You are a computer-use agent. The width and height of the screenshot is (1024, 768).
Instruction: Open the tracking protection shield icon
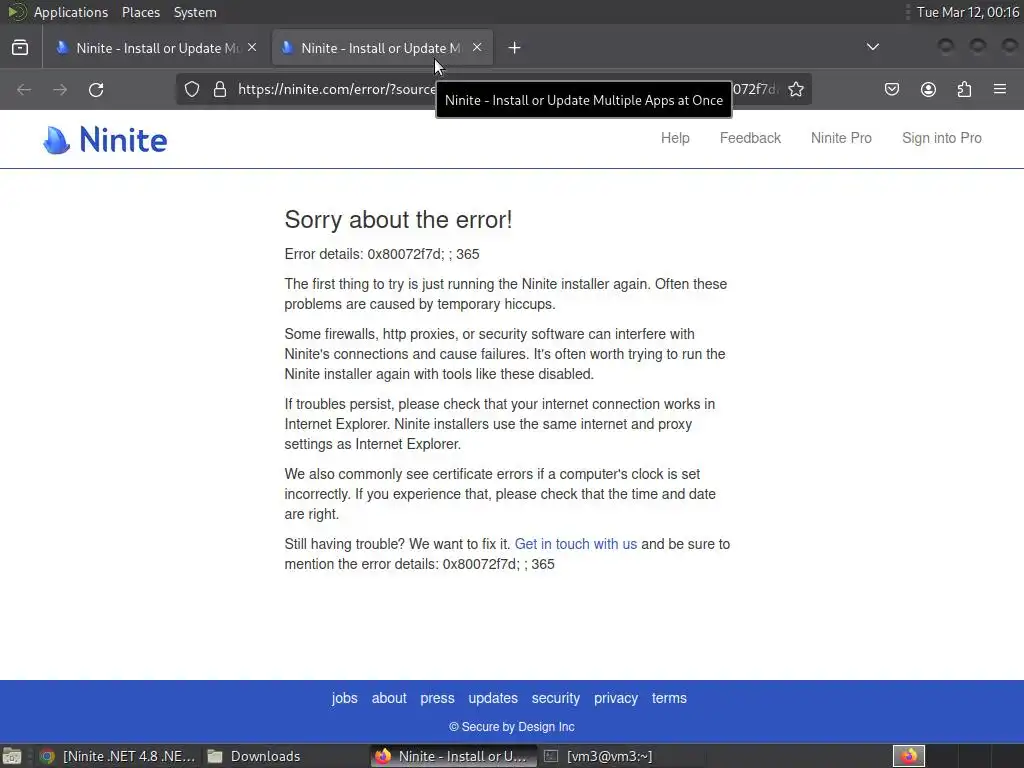coord(191,89)
